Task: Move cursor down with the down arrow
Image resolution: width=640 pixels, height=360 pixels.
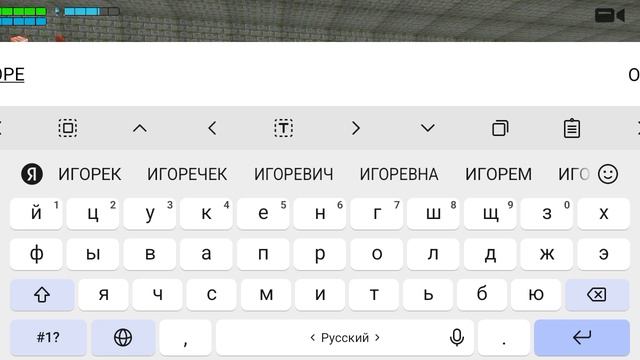Action: 427,128
